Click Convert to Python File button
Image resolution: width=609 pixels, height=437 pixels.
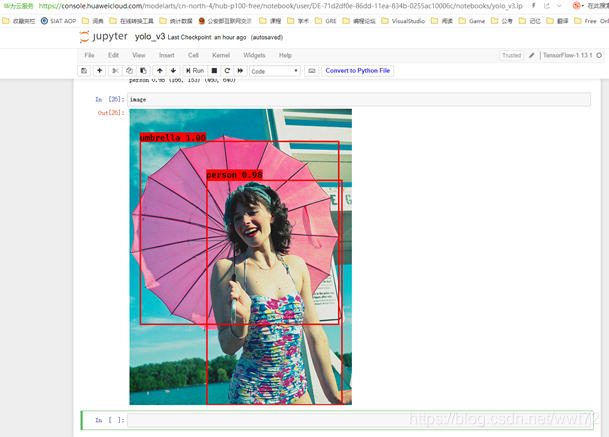coord(357,71)
